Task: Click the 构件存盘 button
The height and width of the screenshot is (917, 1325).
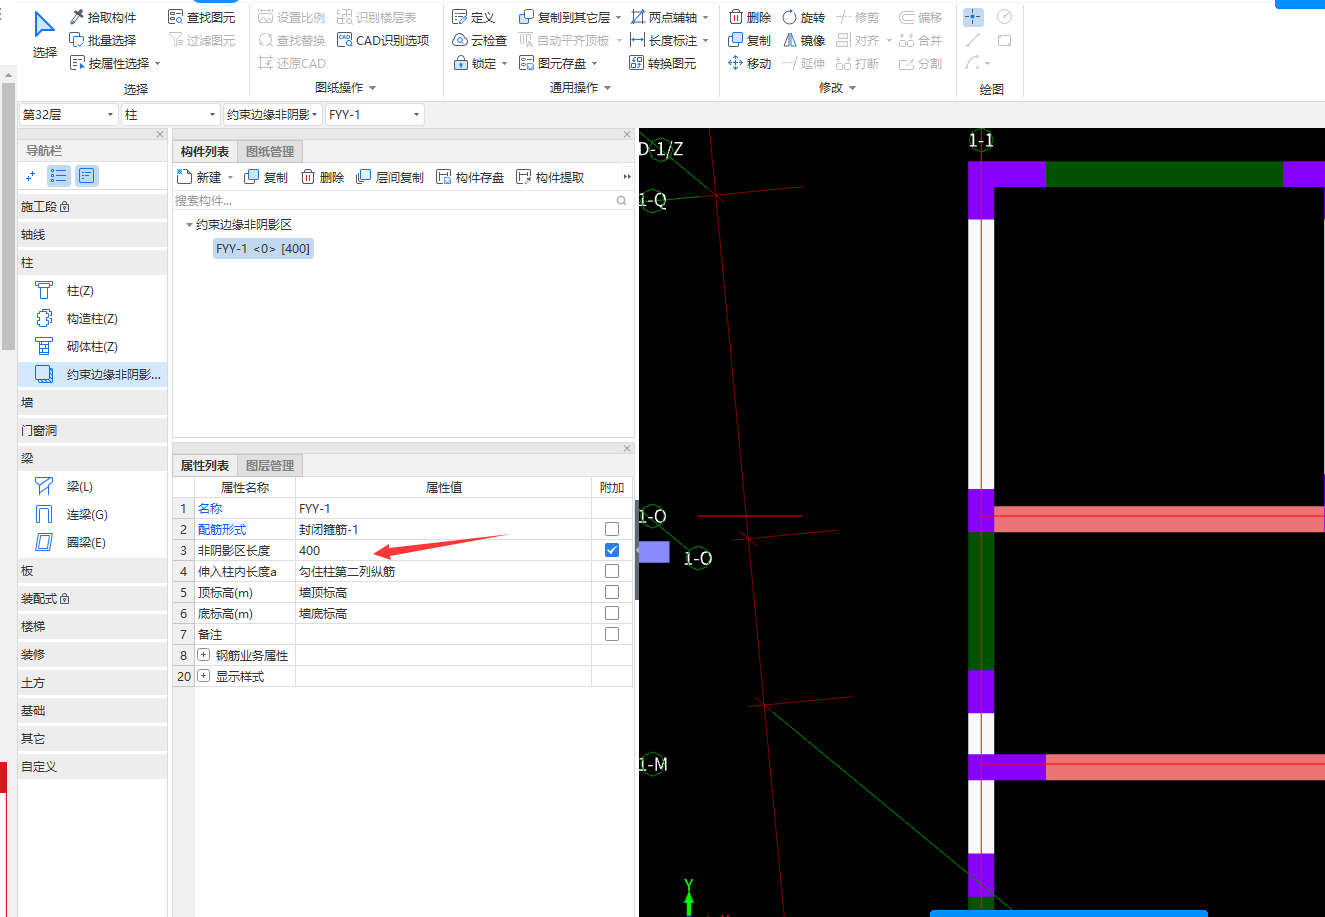Action: click(x=470, y=177)
